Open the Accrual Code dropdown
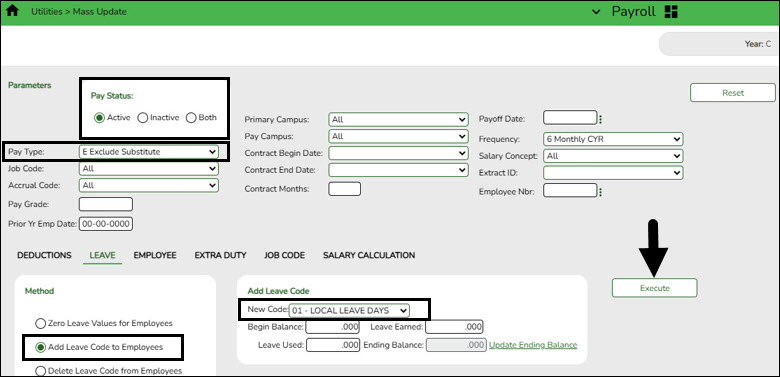The width and height of the screenshot is (780, 377). (x=149, y=185)
